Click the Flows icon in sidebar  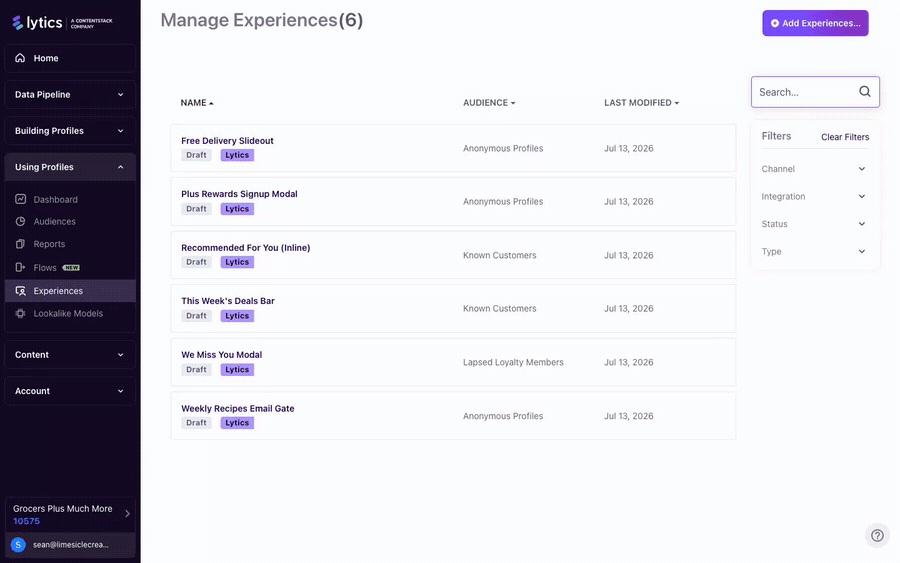point(21,267)
